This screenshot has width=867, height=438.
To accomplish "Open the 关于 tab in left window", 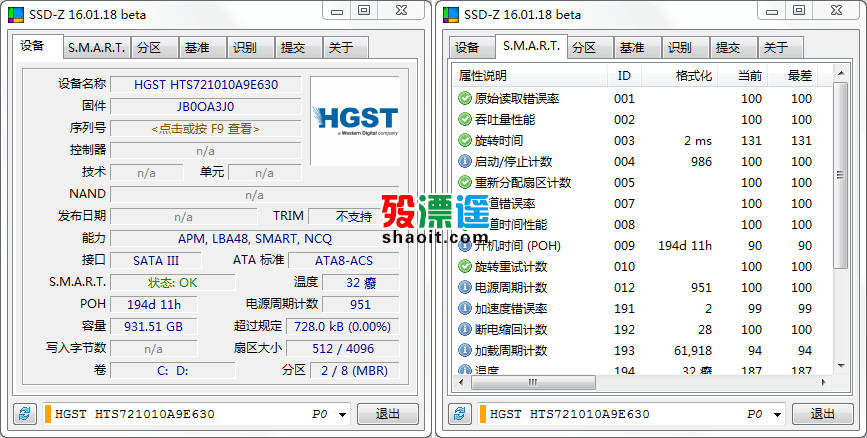I will tap(346, 48).
